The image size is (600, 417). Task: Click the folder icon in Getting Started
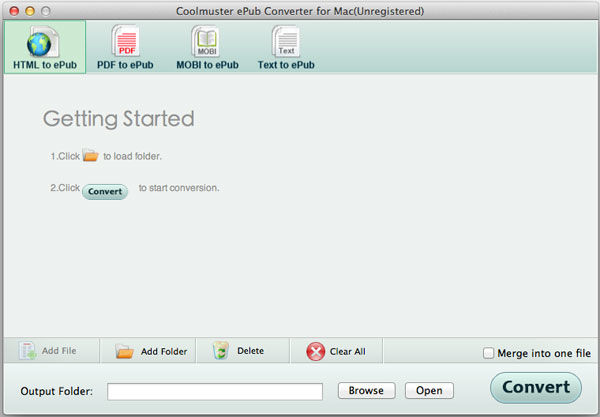pos(91,155)
